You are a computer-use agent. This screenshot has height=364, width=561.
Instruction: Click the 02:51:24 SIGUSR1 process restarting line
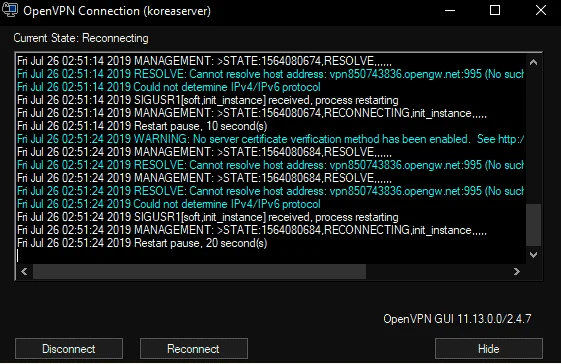(208, 217)
